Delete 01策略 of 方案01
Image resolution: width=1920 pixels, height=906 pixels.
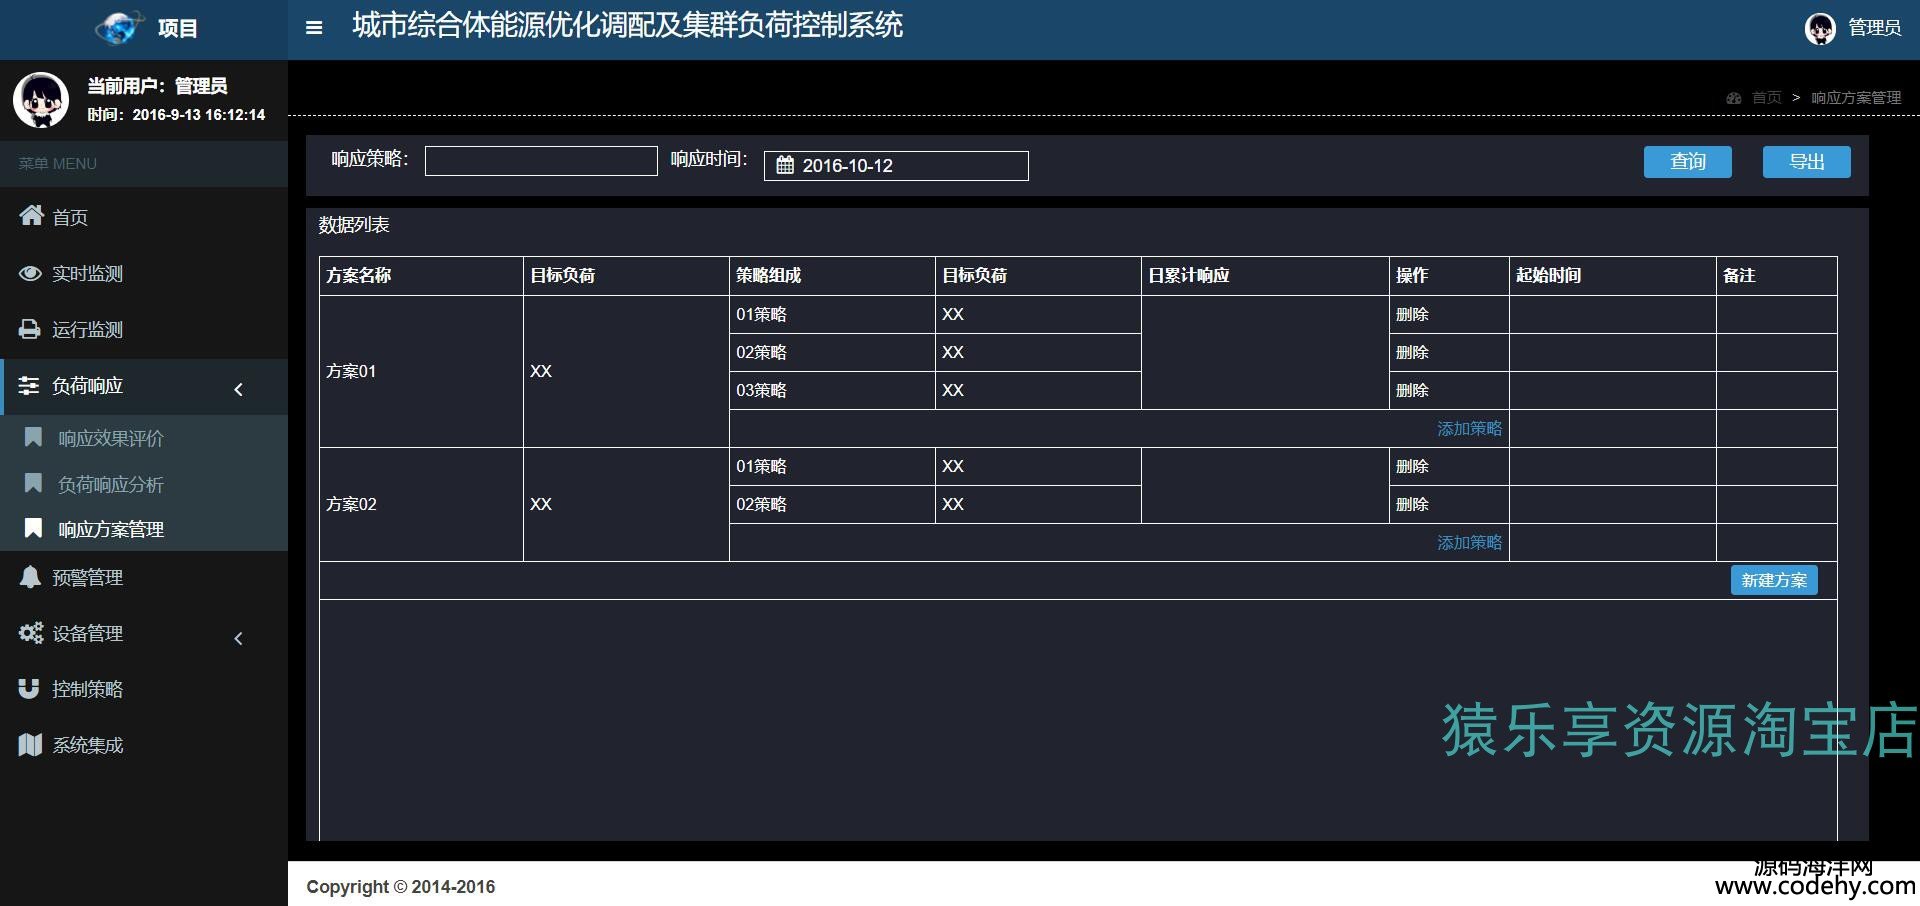click(x=1412, y=314)
